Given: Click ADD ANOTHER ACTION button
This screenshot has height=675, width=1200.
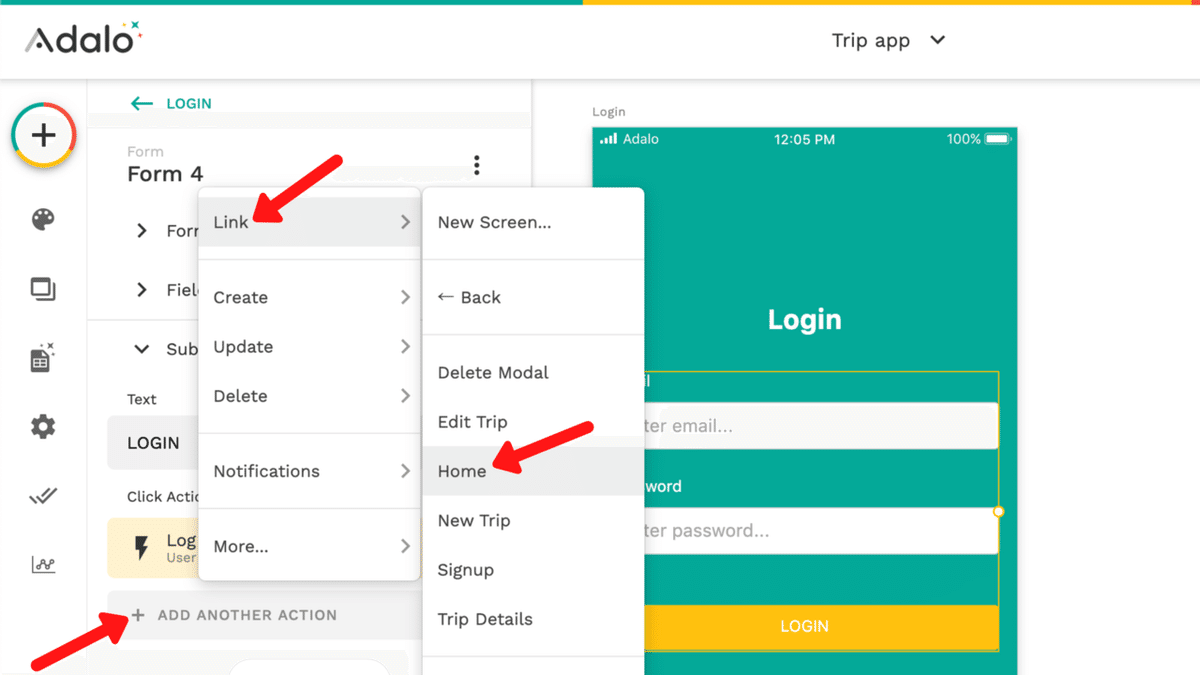Looking at the screenshot, I should point(265,615).
